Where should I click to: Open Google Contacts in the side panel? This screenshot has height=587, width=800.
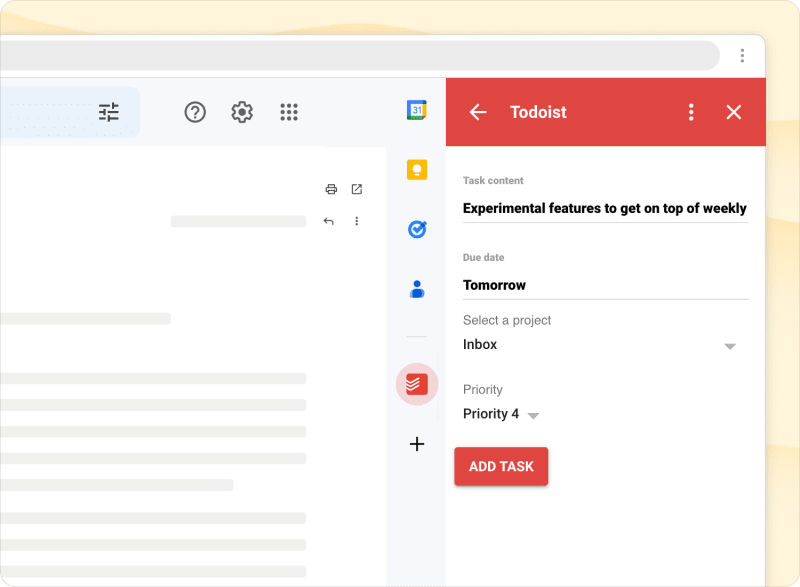click(417, 288)
